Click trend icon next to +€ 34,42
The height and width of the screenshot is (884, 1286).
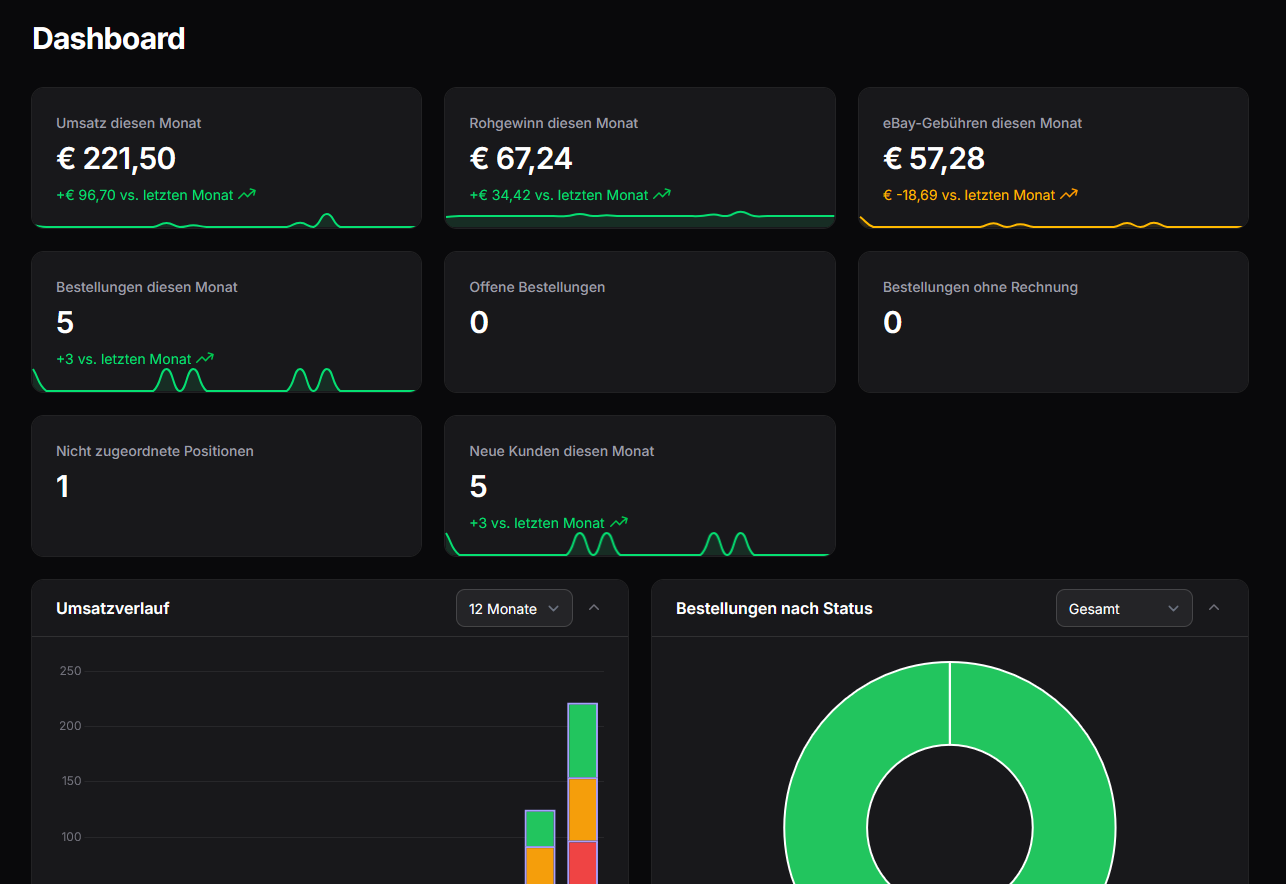[662, 194]
